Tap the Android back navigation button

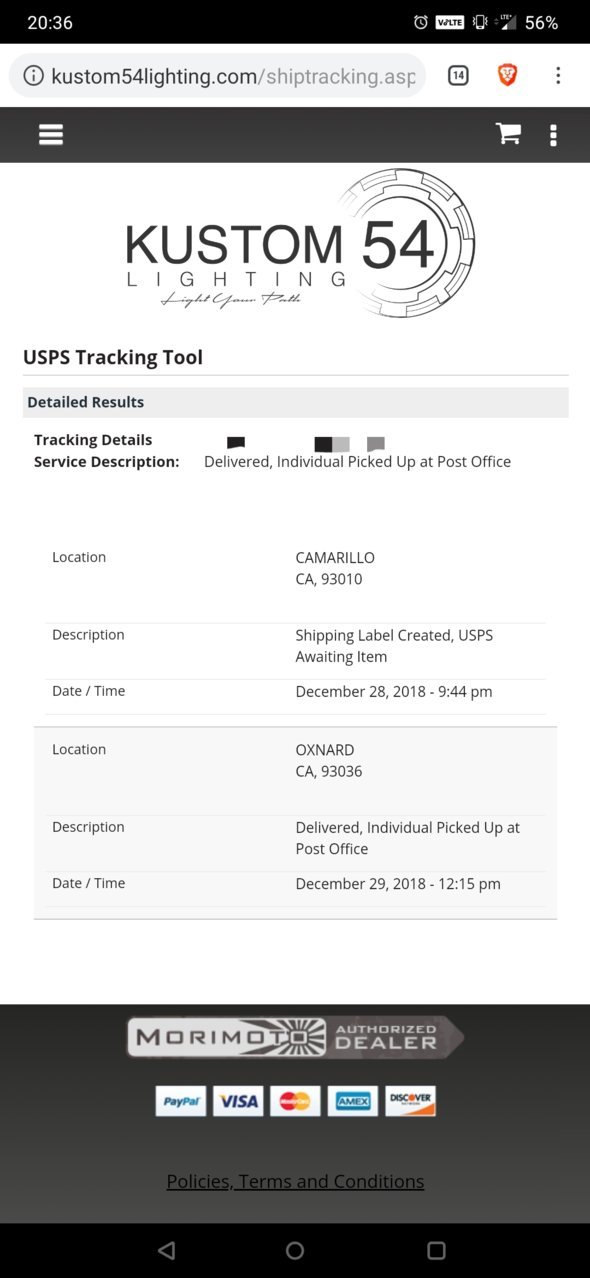click(x=167, y=1250)
